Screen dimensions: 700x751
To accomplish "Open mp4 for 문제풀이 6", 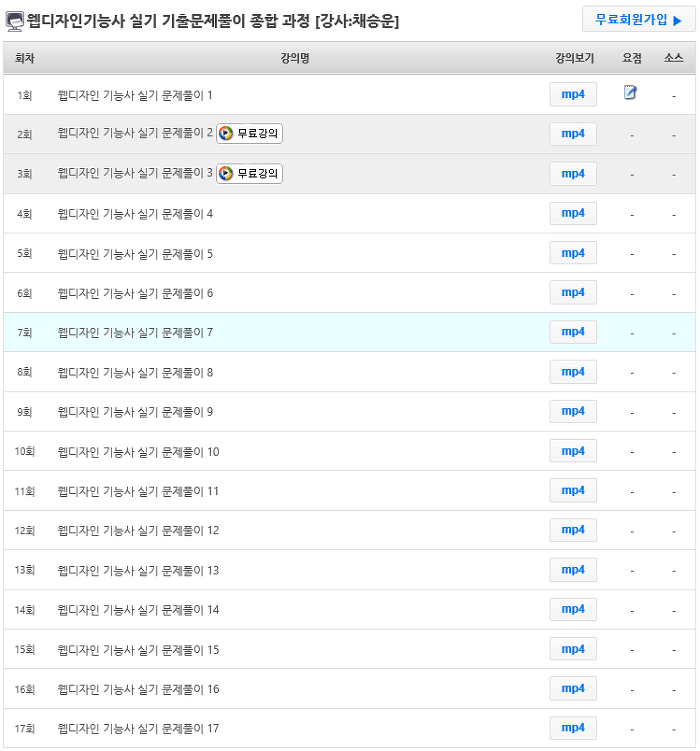I will tap(573, 292).
